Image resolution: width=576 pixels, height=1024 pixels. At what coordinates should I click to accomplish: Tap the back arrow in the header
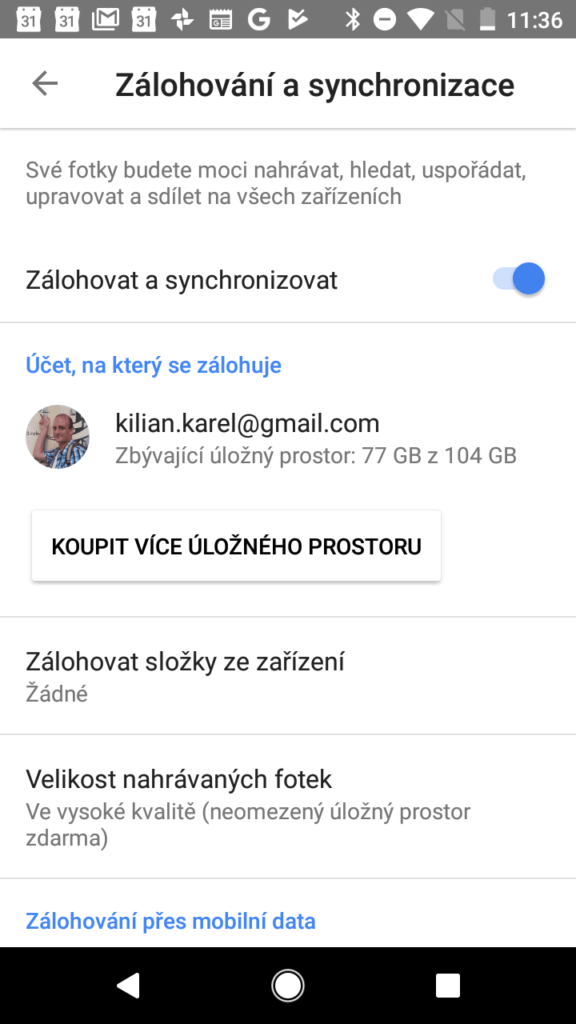point(45,84)
